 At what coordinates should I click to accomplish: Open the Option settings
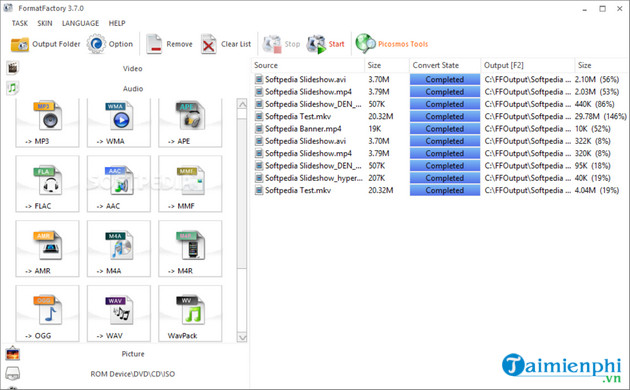(x=110, y=44)
